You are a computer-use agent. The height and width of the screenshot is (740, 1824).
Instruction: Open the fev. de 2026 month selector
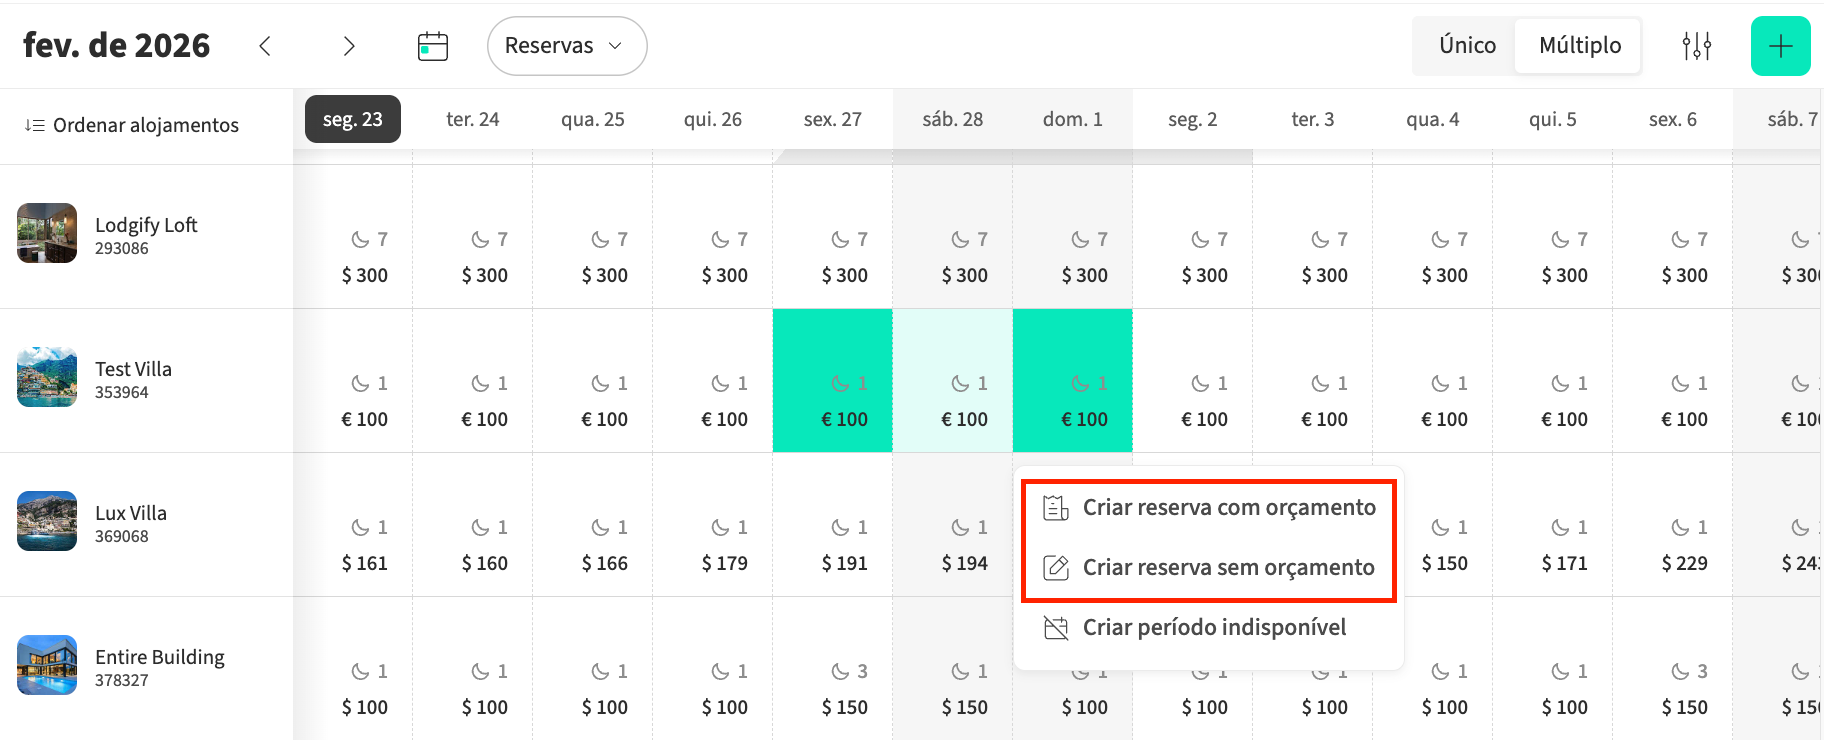(x=117, y=46)
